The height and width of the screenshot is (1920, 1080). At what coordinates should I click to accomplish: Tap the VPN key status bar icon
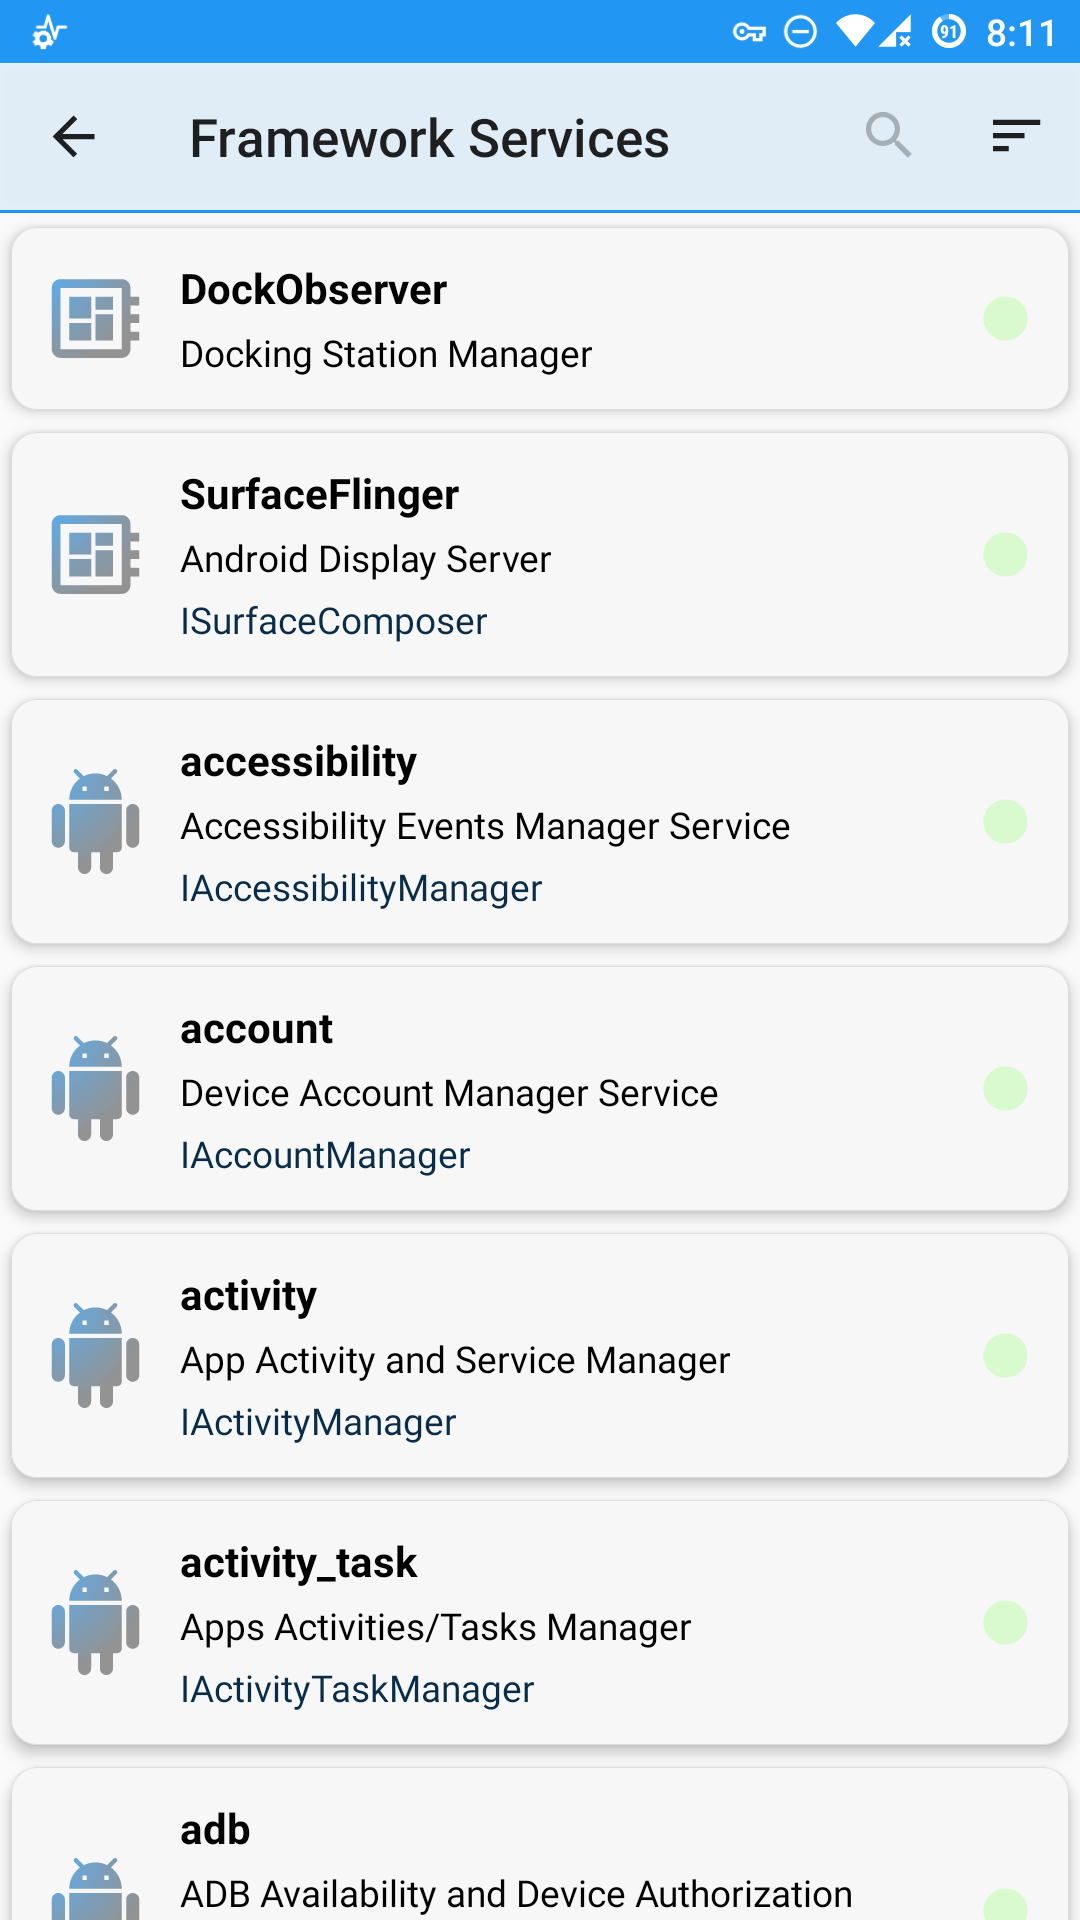coord(749,33)
